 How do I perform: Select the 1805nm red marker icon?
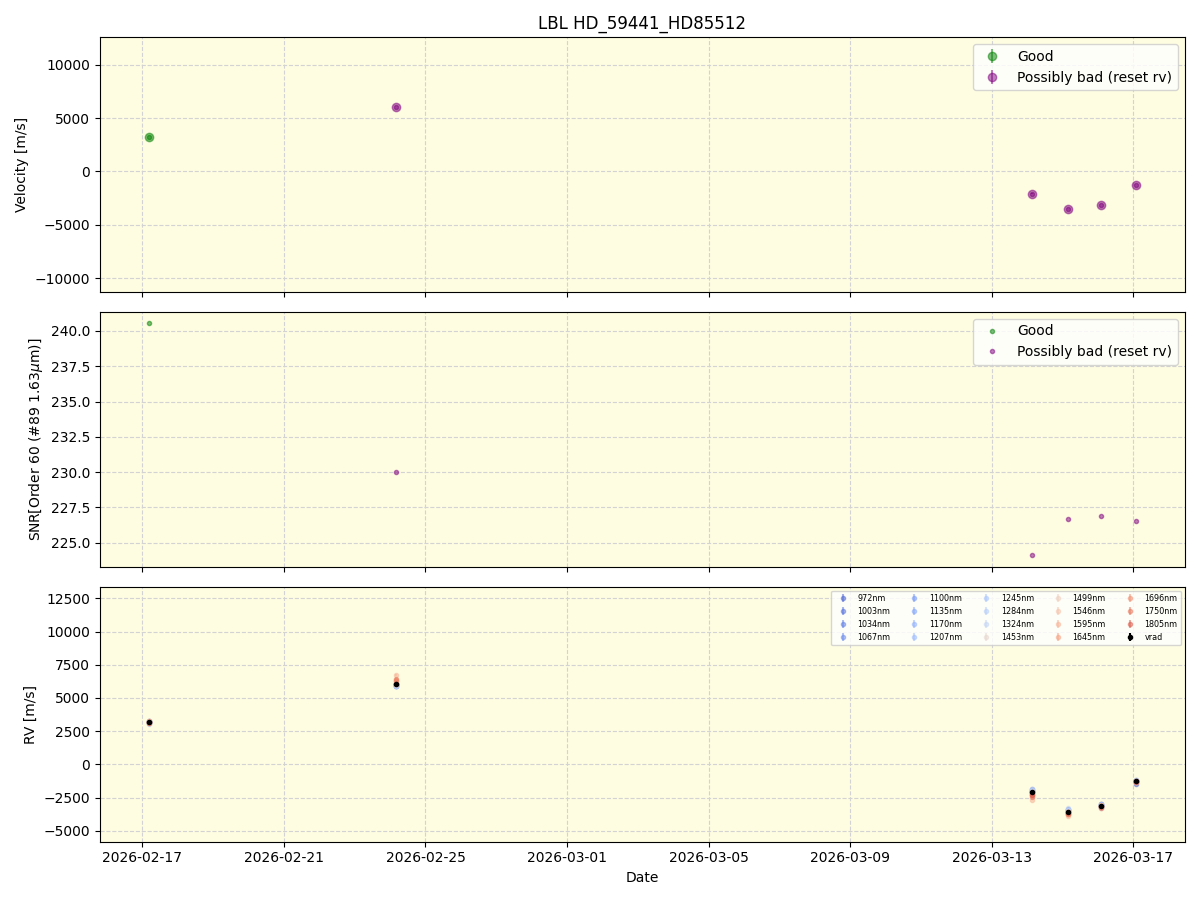click(1130, 623)
